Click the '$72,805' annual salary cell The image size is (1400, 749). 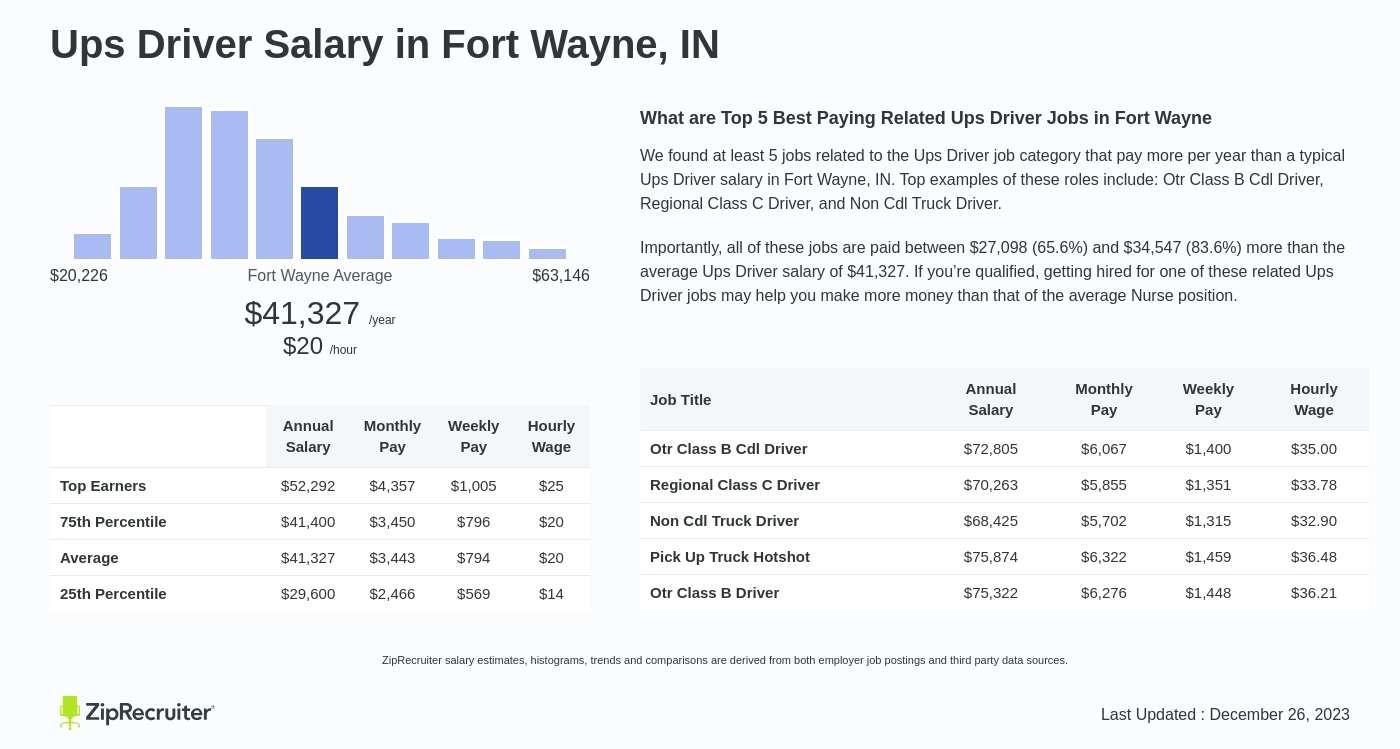coord(991,448)
